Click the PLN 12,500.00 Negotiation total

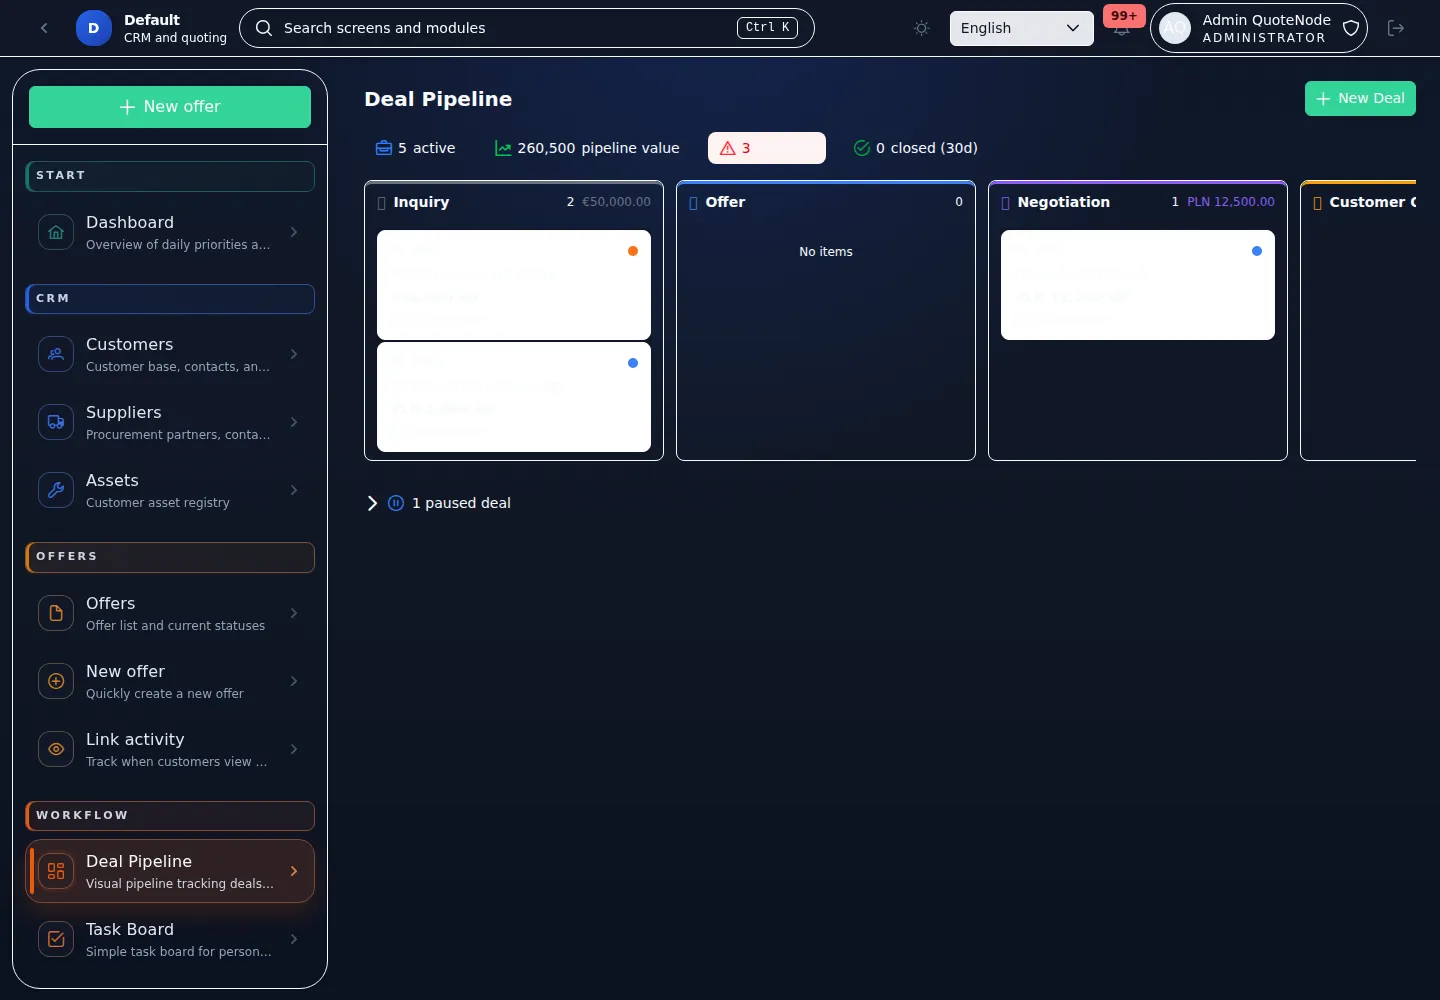click(1230, 202)
